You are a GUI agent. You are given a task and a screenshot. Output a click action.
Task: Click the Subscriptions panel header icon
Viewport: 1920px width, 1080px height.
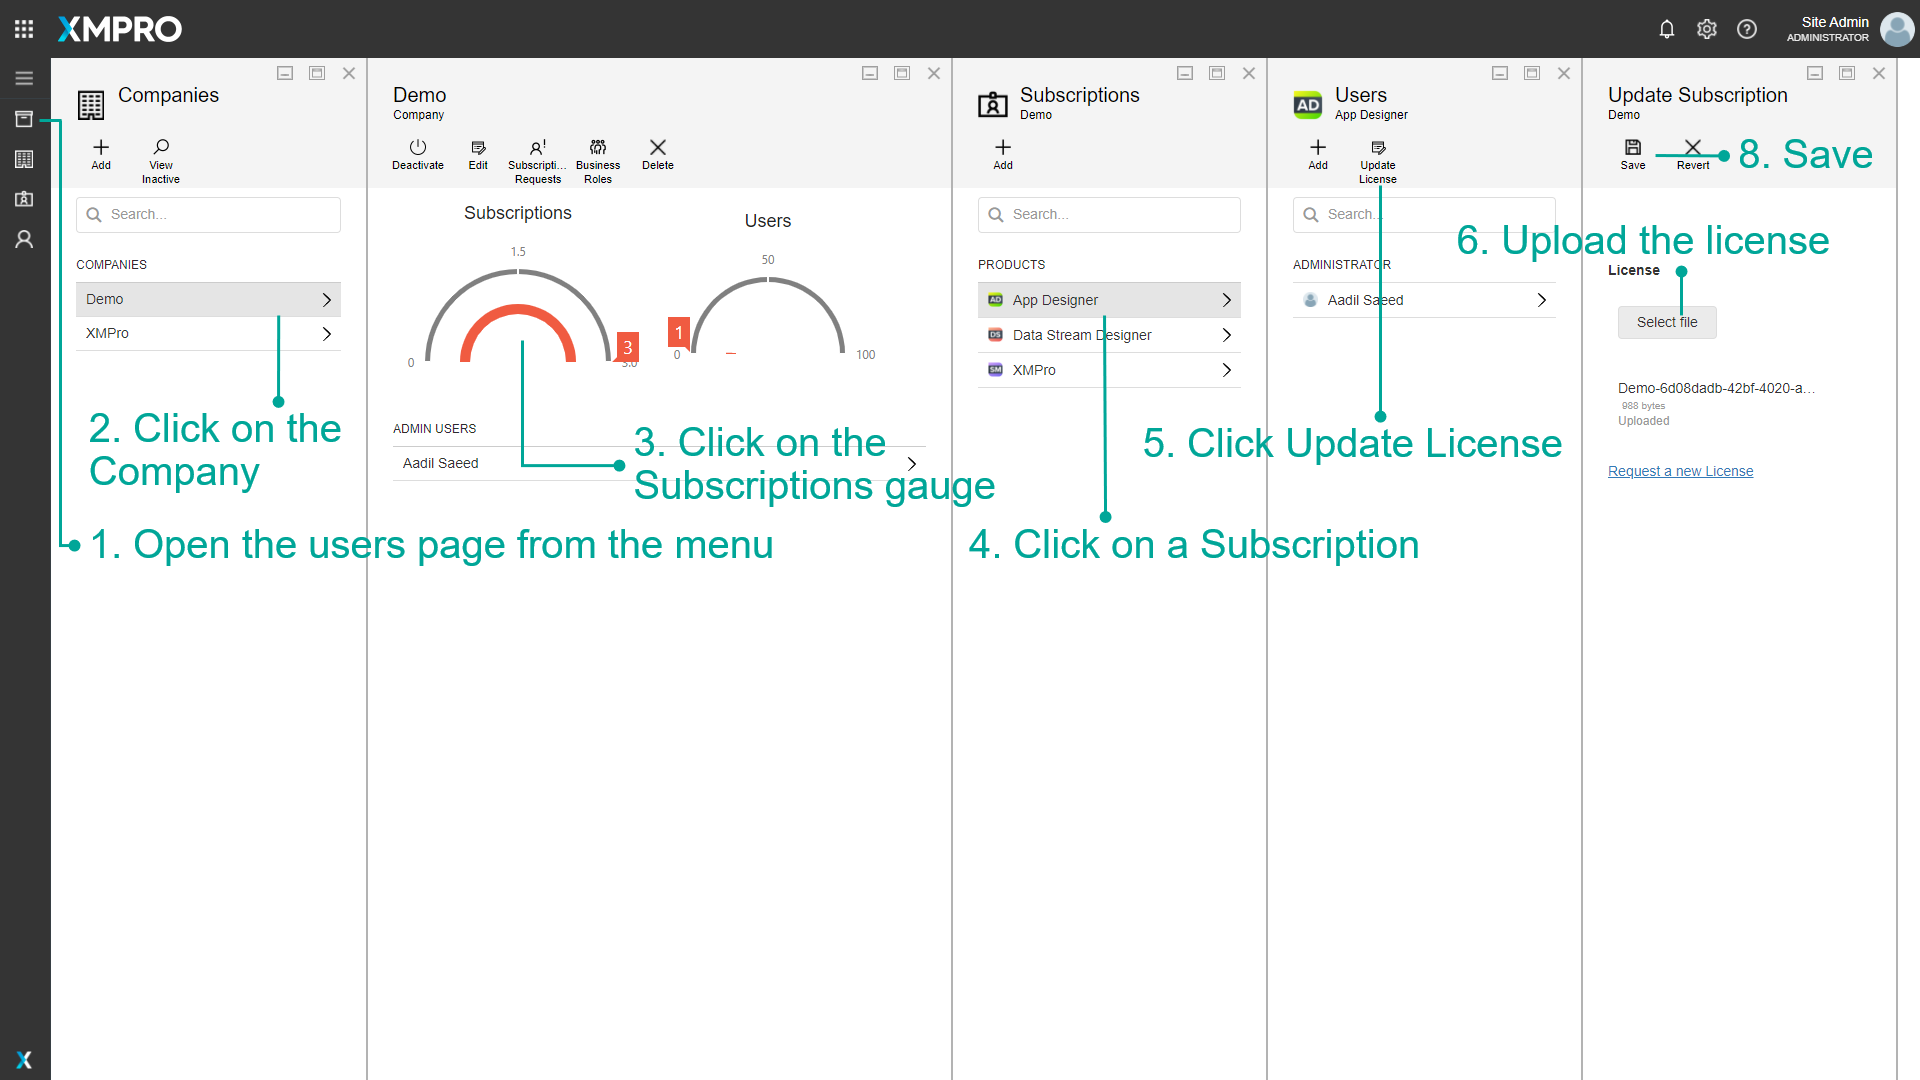[993, 104]
